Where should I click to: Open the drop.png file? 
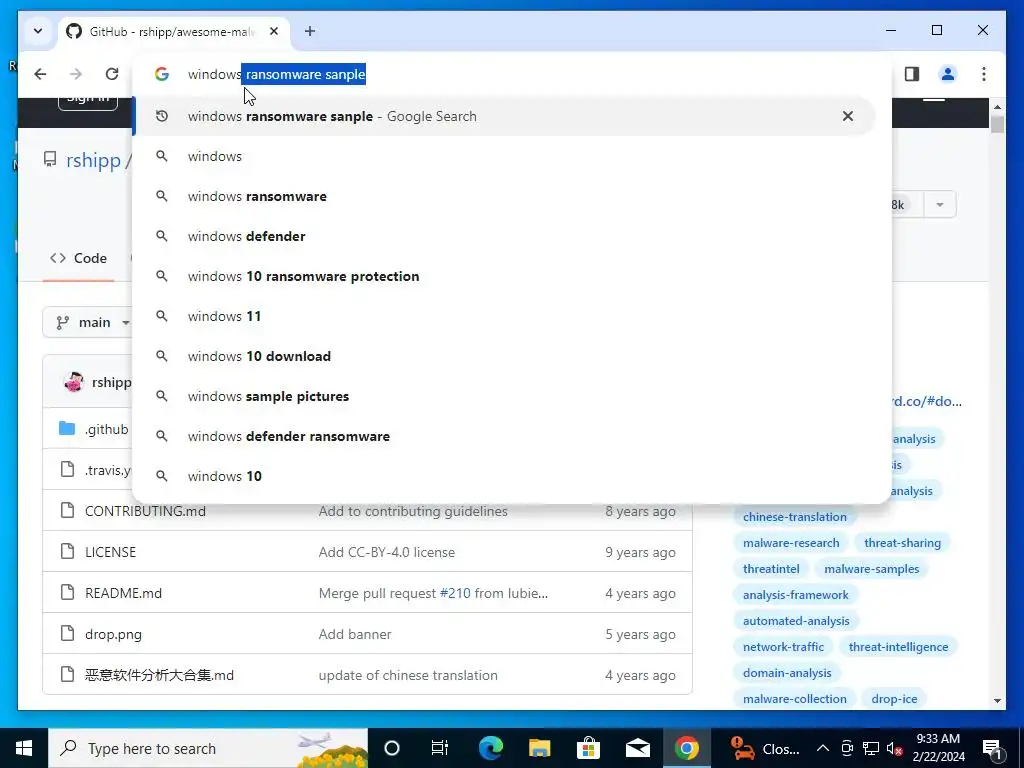click(113, 635)
